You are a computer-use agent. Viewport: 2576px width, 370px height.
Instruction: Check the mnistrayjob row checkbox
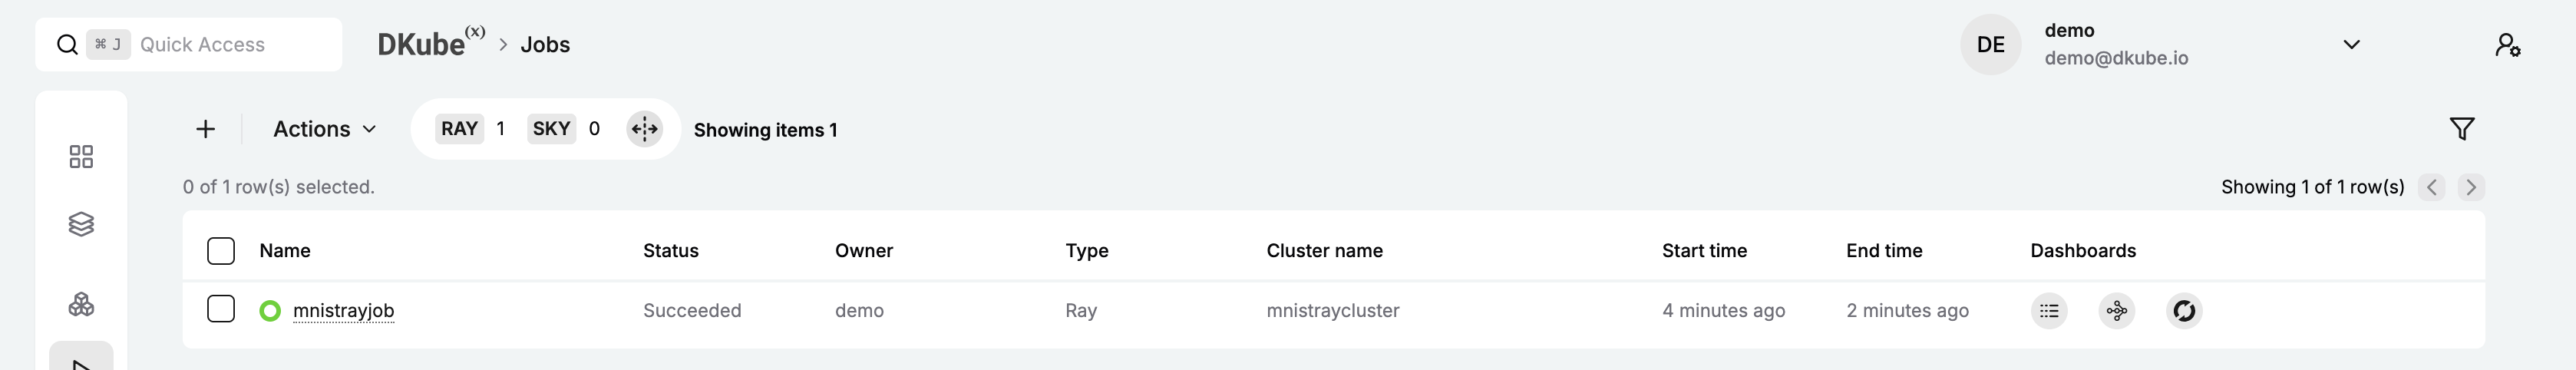[x=221, y=309]
